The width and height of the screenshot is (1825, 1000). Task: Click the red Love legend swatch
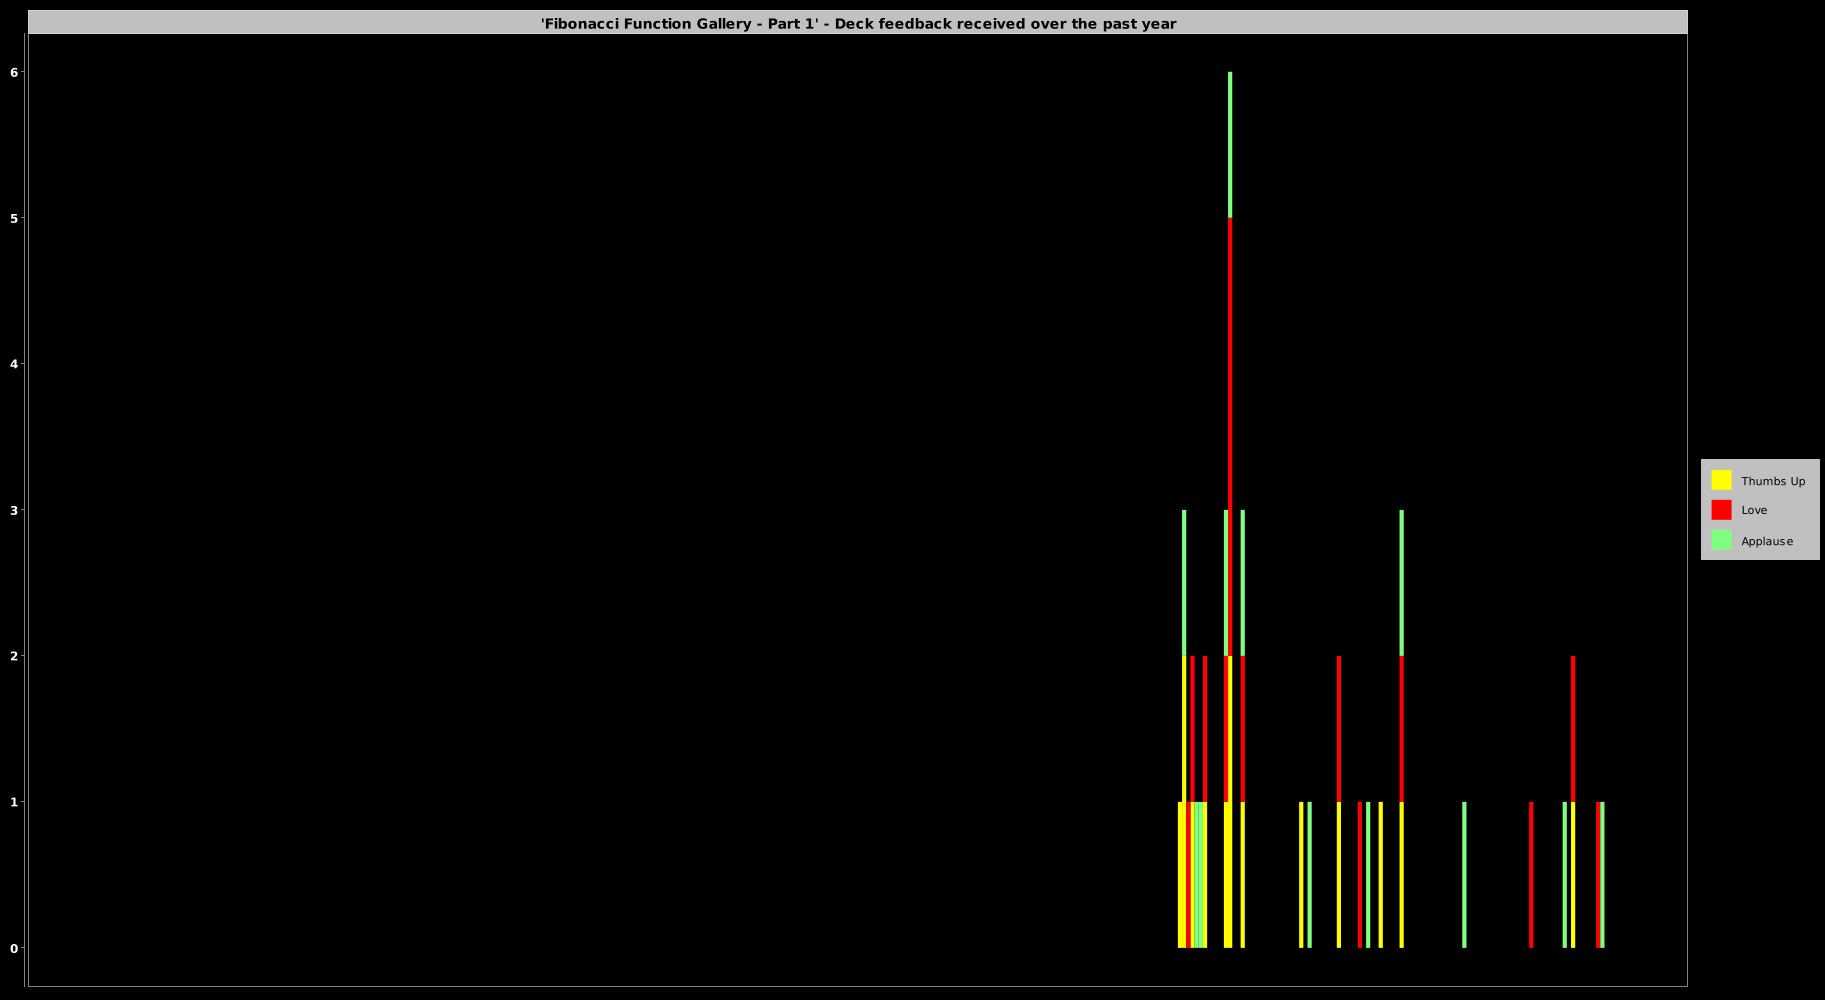pos(1721,510)
